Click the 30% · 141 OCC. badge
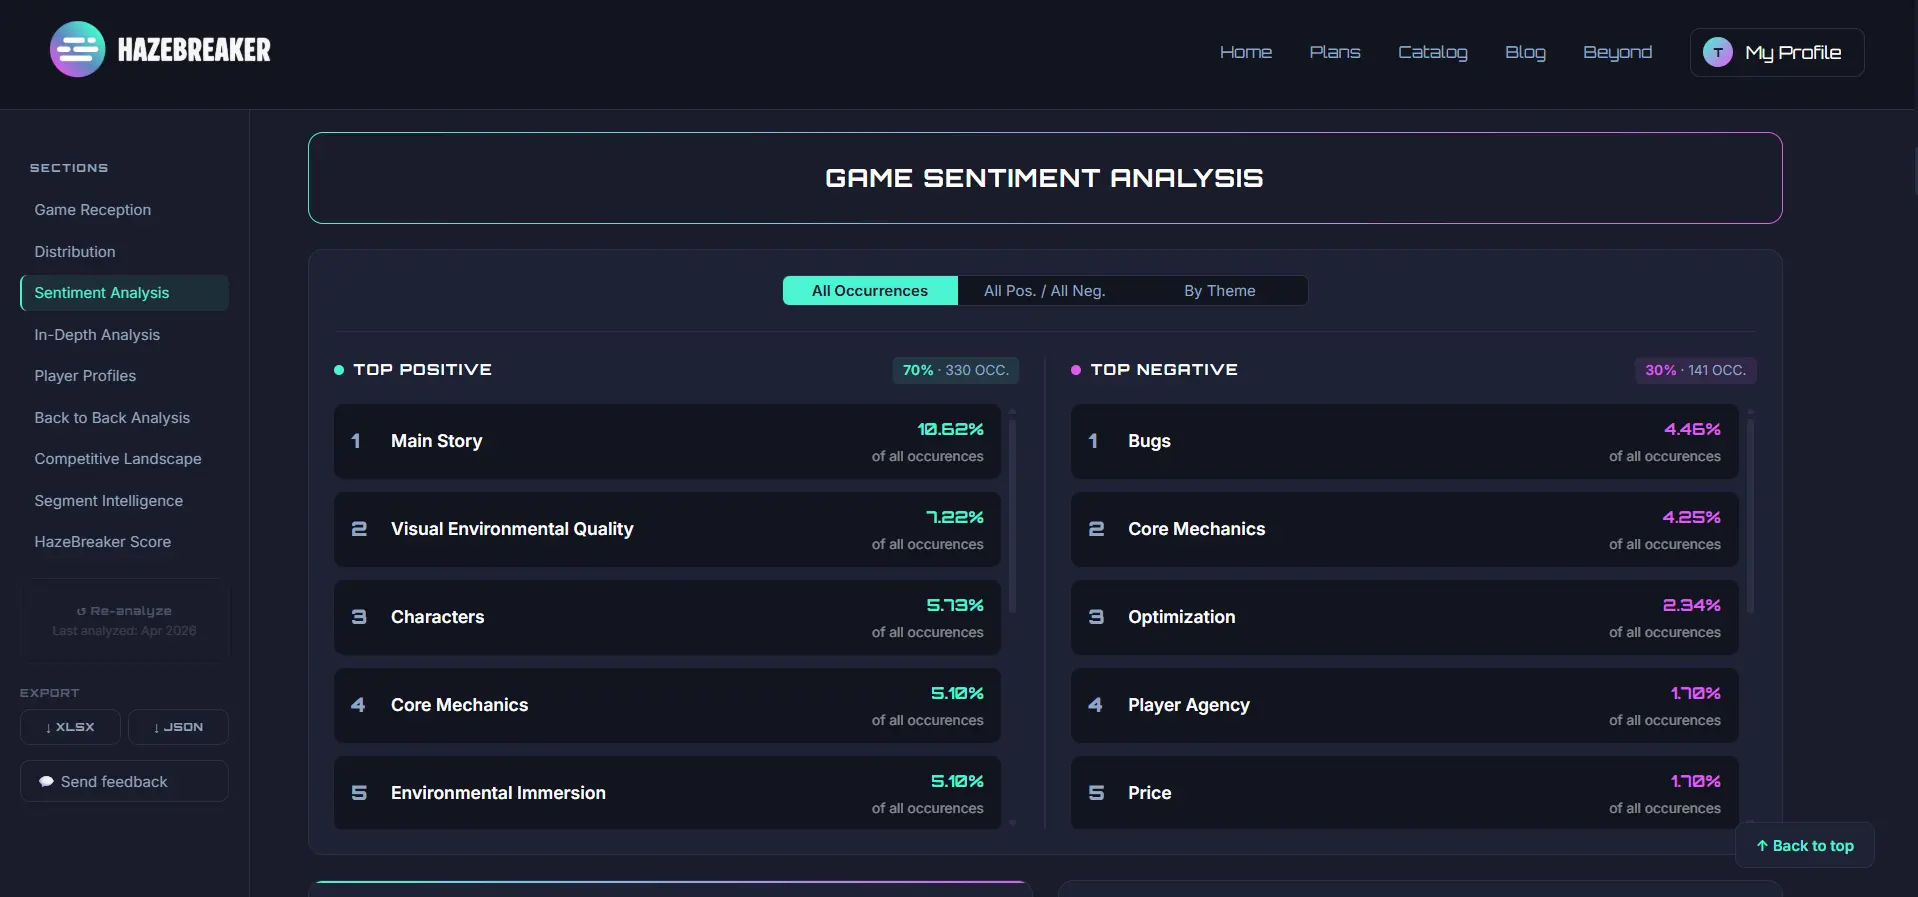This screenshot has height=897, width=1918. coord(1695,370)
